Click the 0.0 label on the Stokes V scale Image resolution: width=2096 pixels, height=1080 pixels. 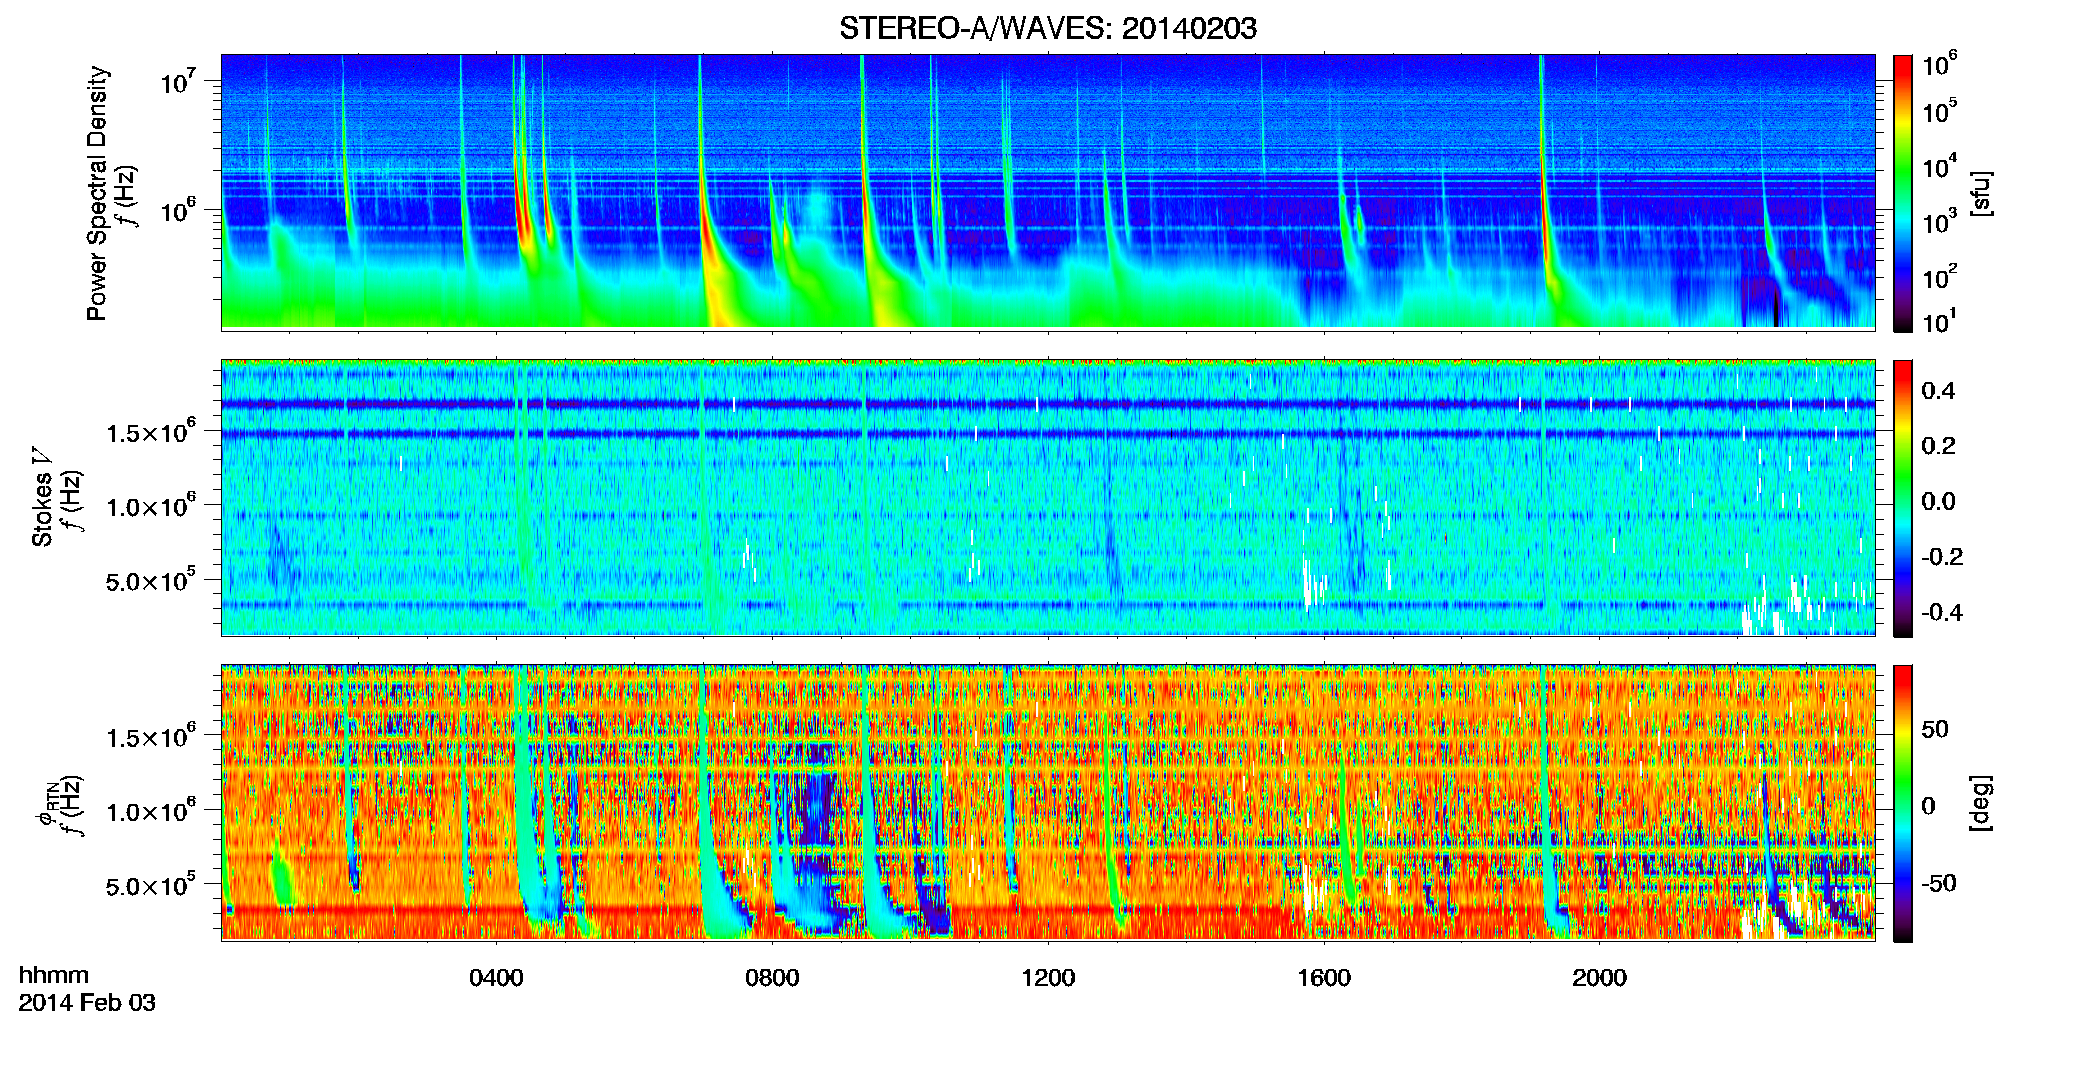point(1938,501)
